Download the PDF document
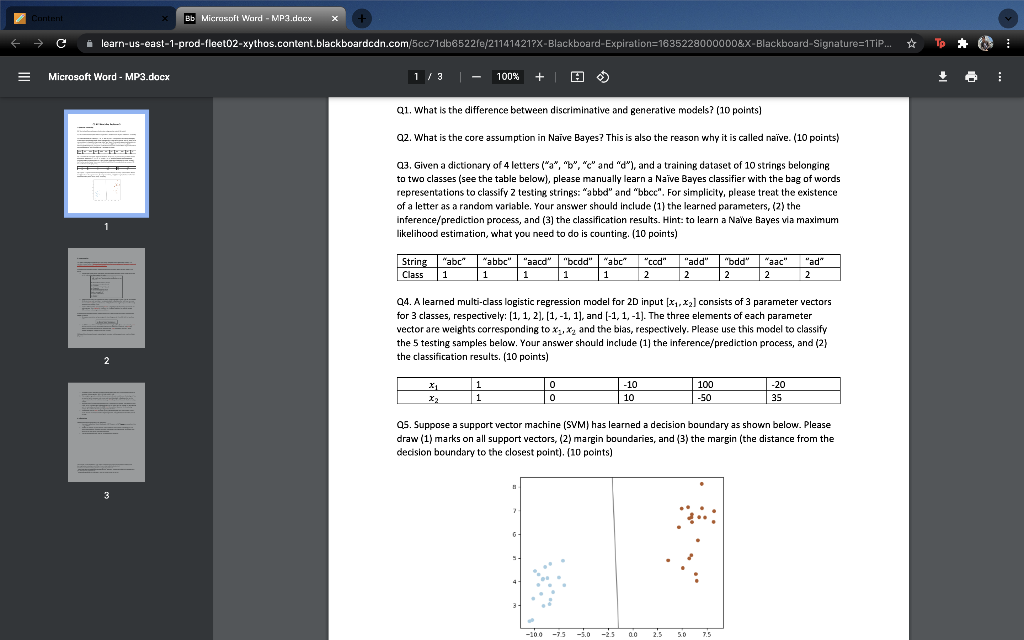The height and width of the screenshot is (640, 1024). tap(941, 76)
